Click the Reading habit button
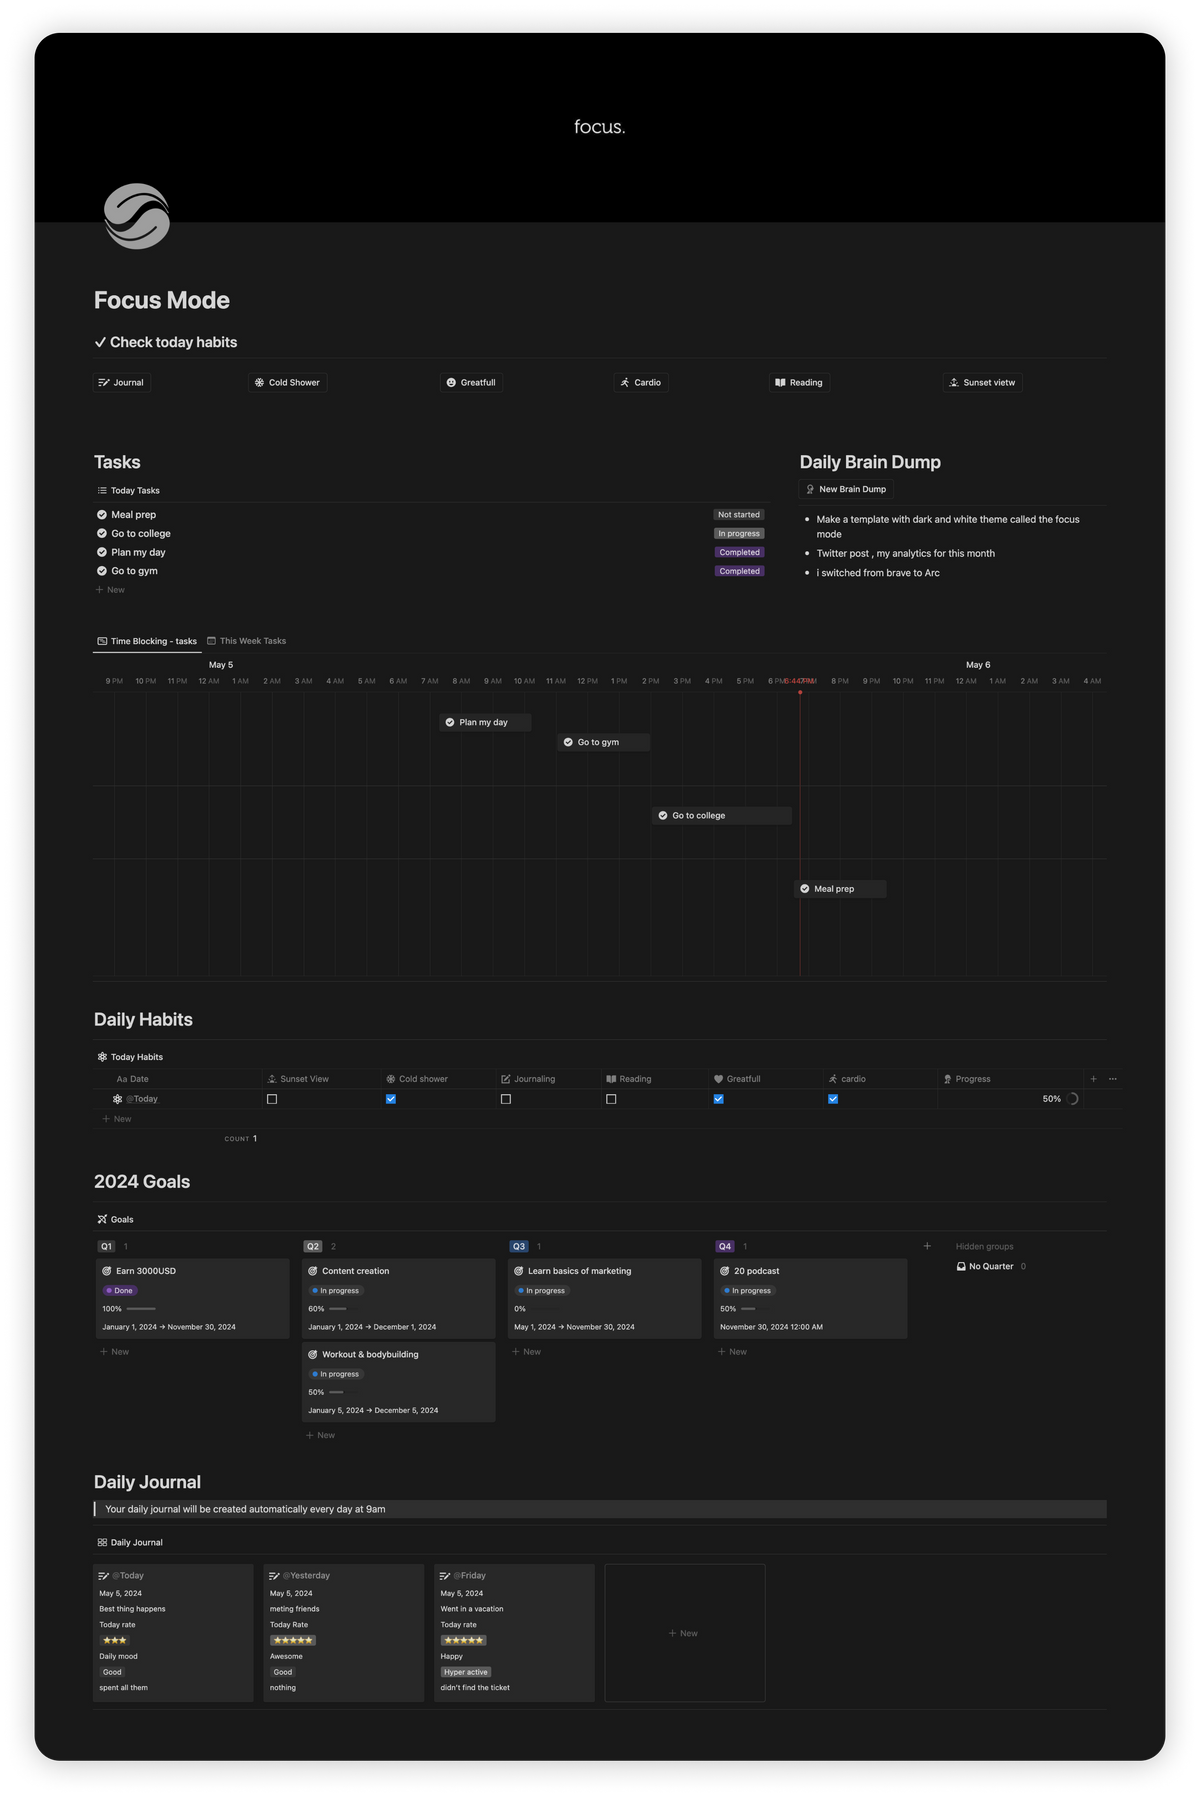 click(x=799, y=382)
